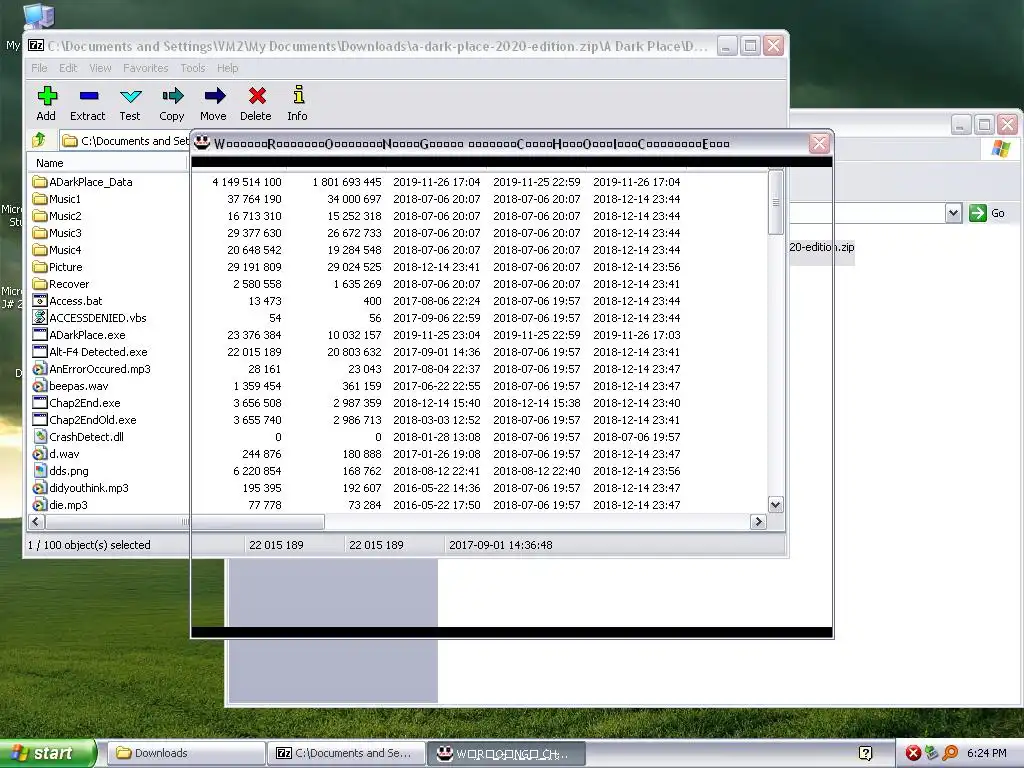Click the Extract toolbar icon

[88, 97]
